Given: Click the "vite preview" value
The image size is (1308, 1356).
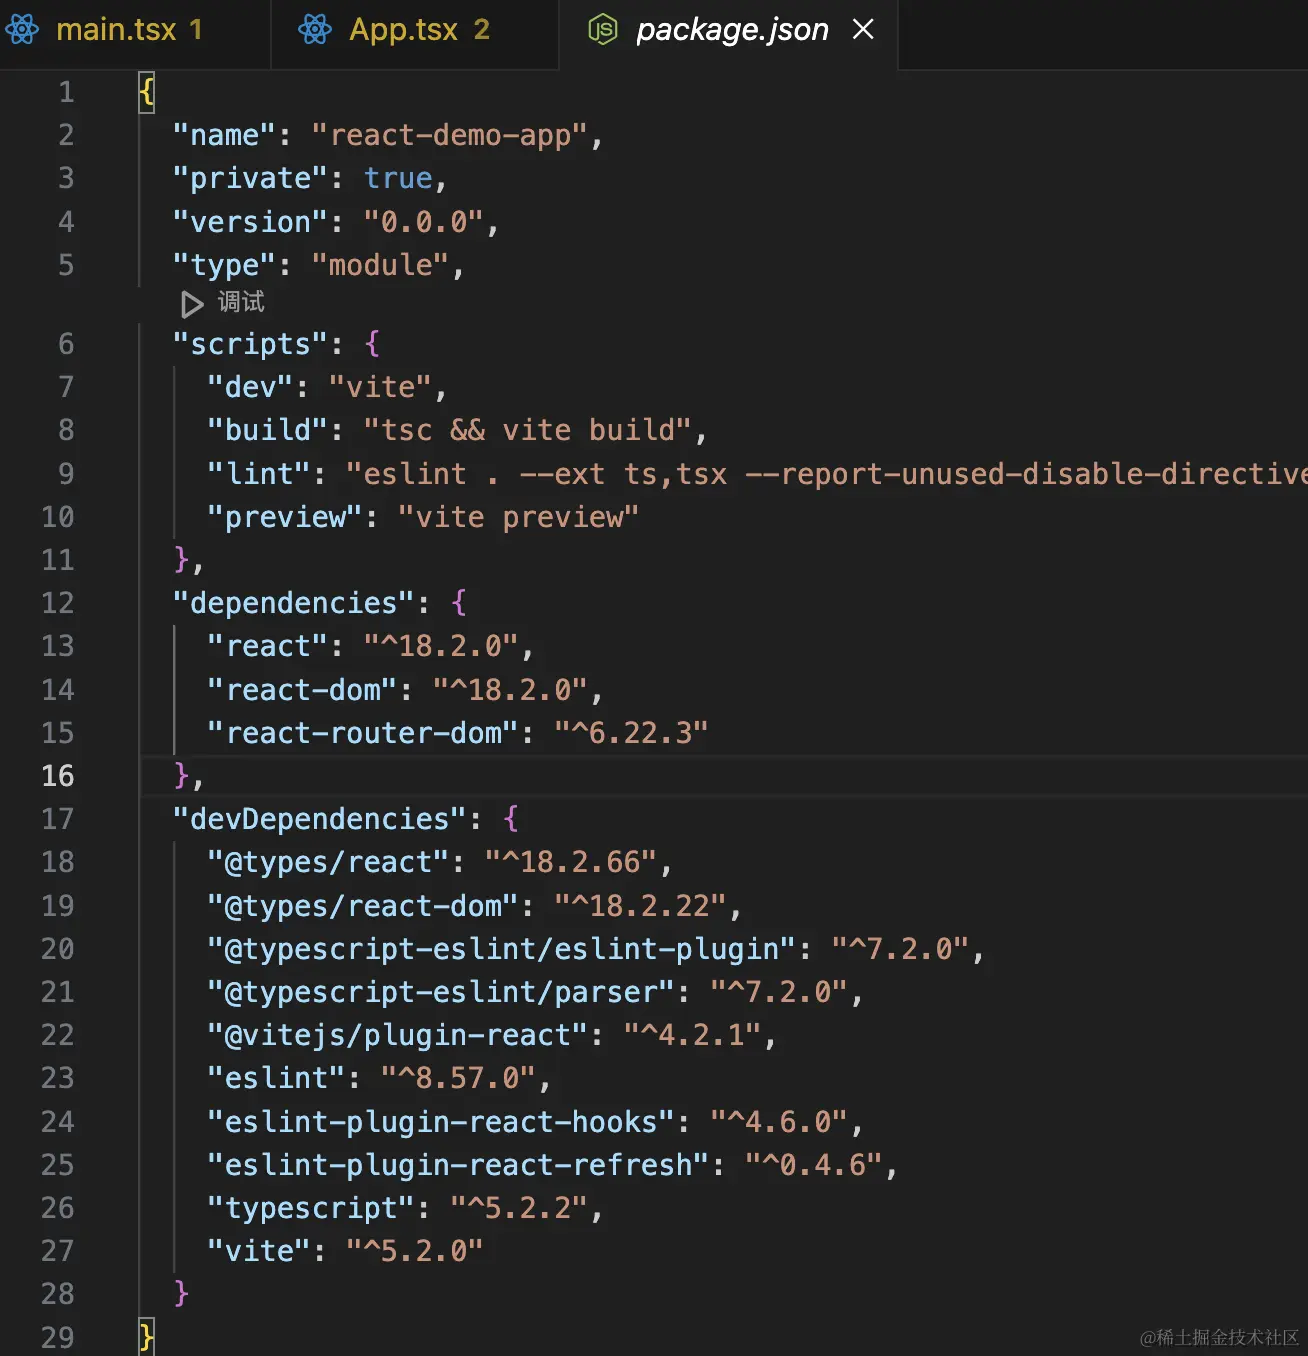Looking at the screenshot, I should 518,517.
